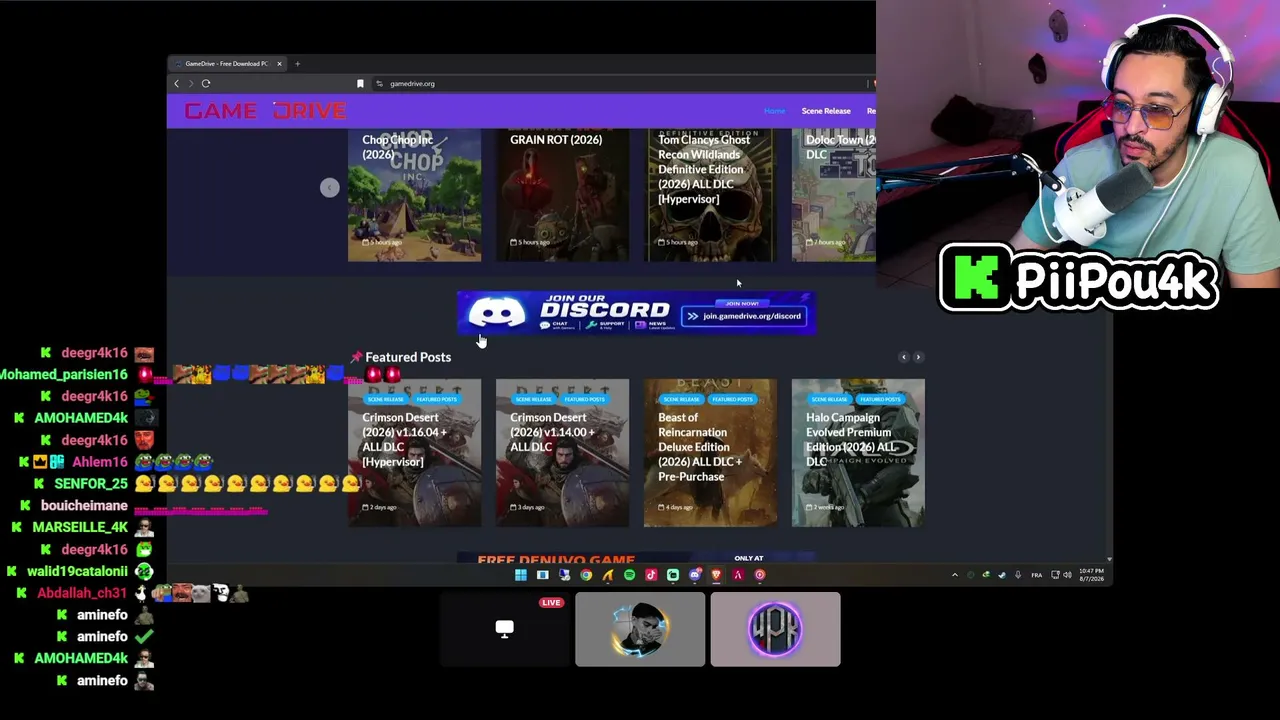Select the LIVE stream avatar thumbnail
This screenshot has width=1280, height=720.
tap(640, 629)
